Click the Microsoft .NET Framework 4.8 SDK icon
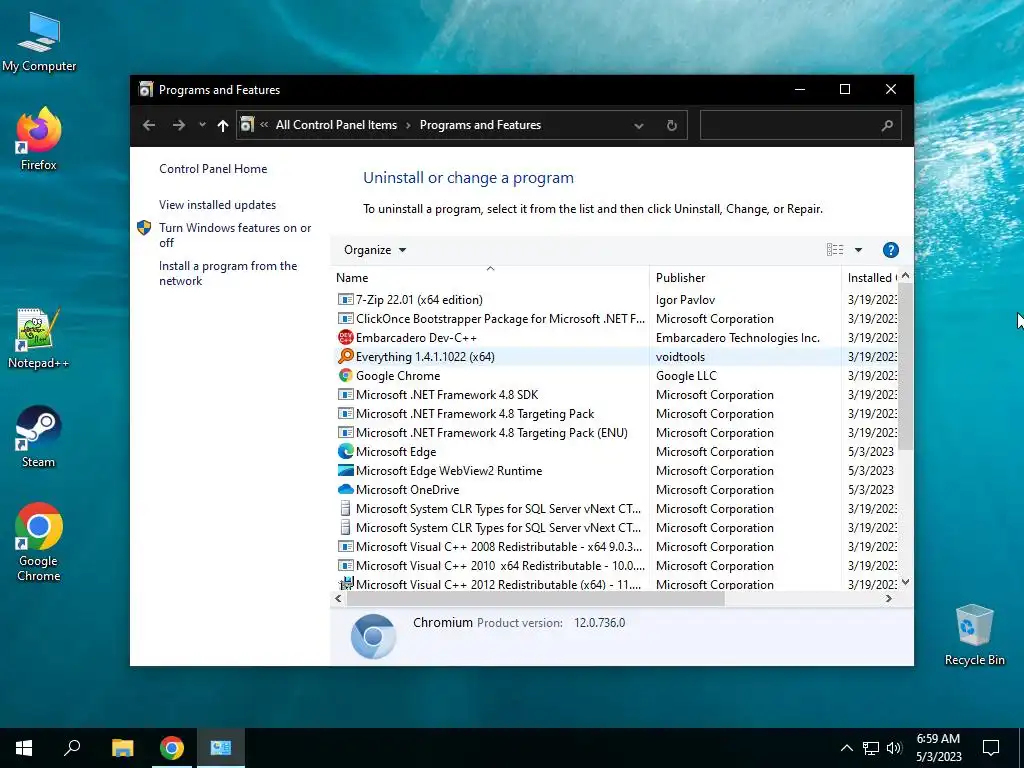The width and height of the screenshot is (1024, 768). point(345,394)
